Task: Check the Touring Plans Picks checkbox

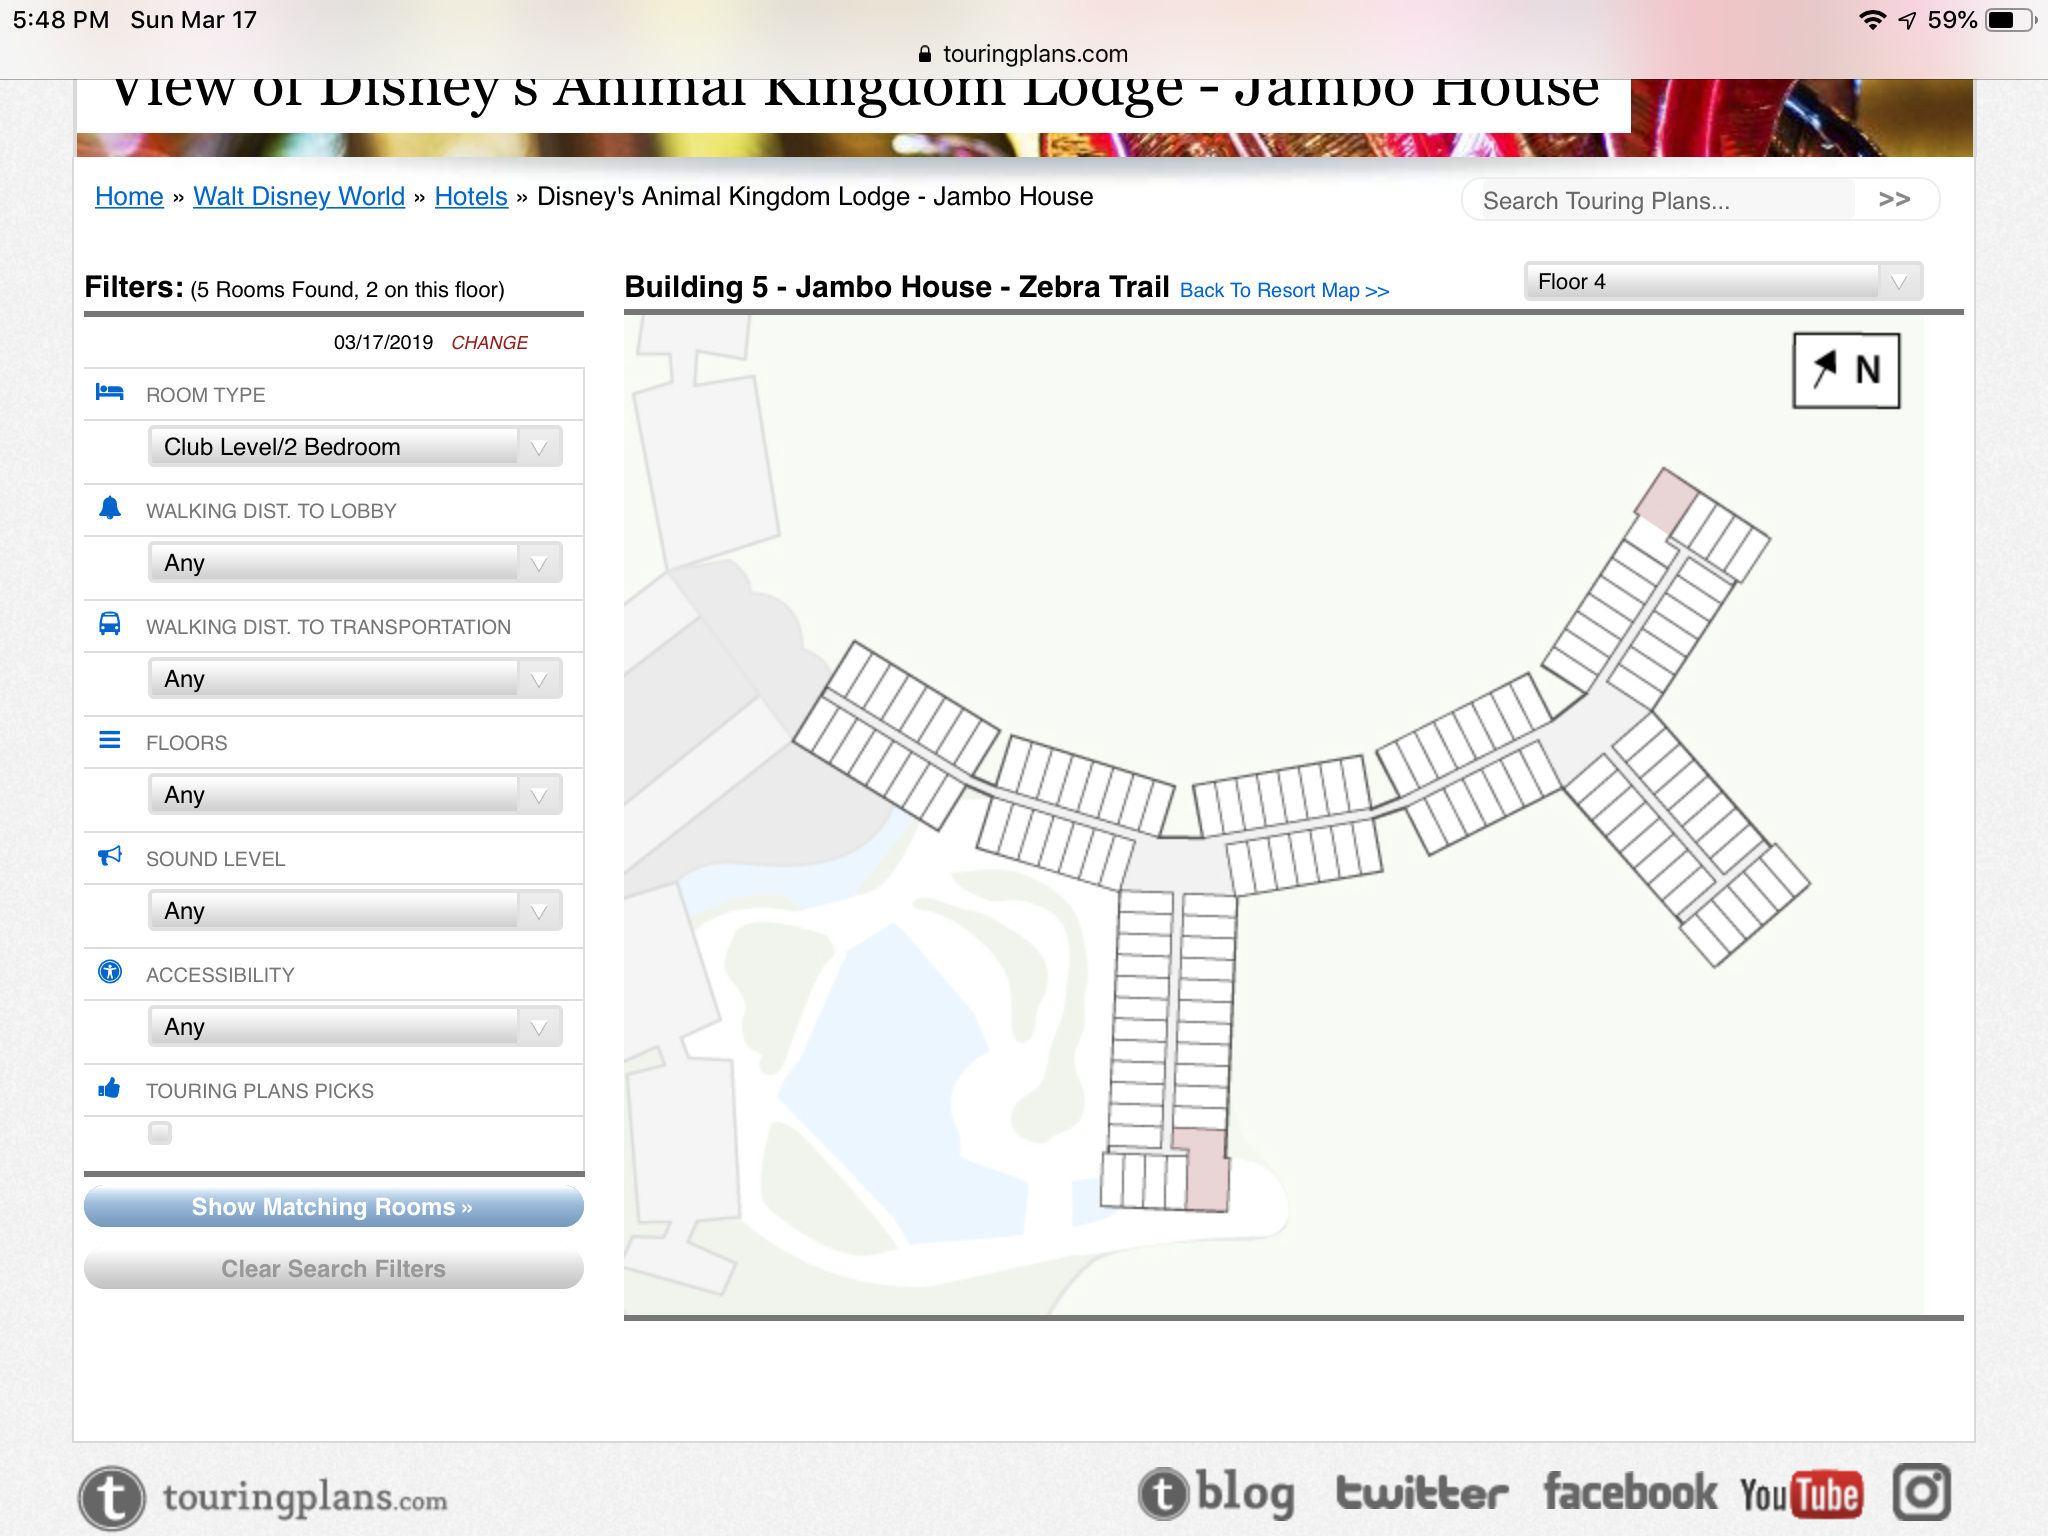Action: (160, 1133)
